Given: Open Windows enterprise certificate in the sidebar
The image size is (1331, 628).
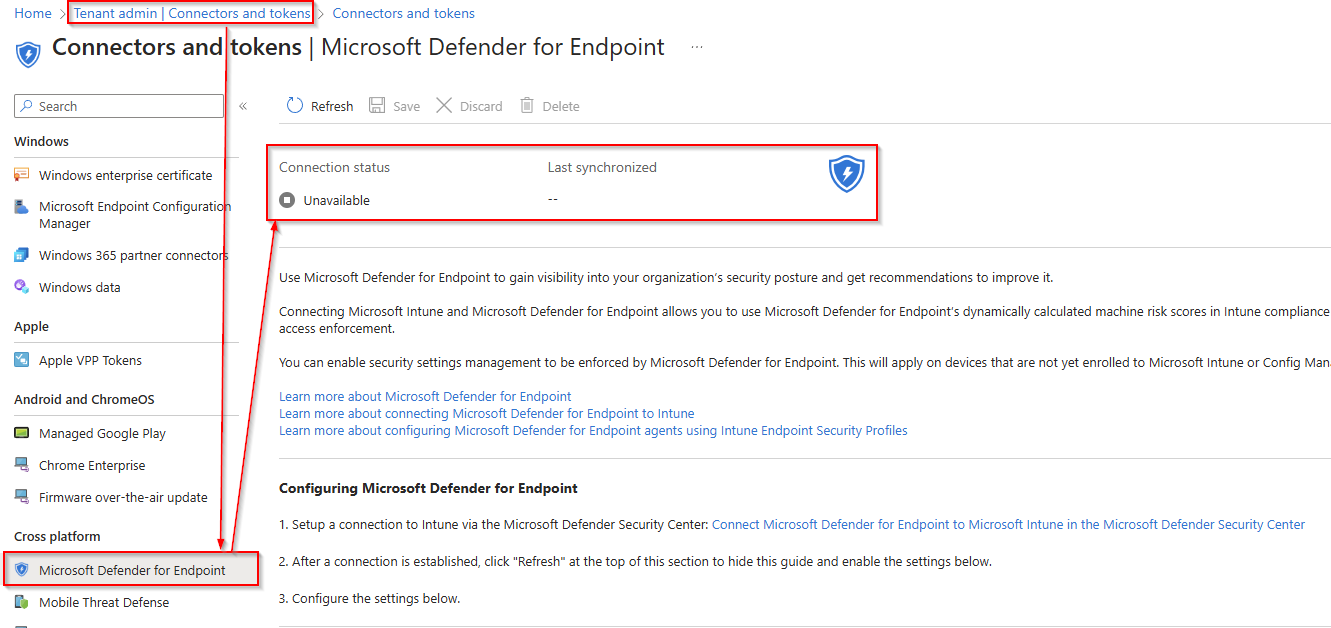Looking at the screenshot, I should [x=126, y=175].
